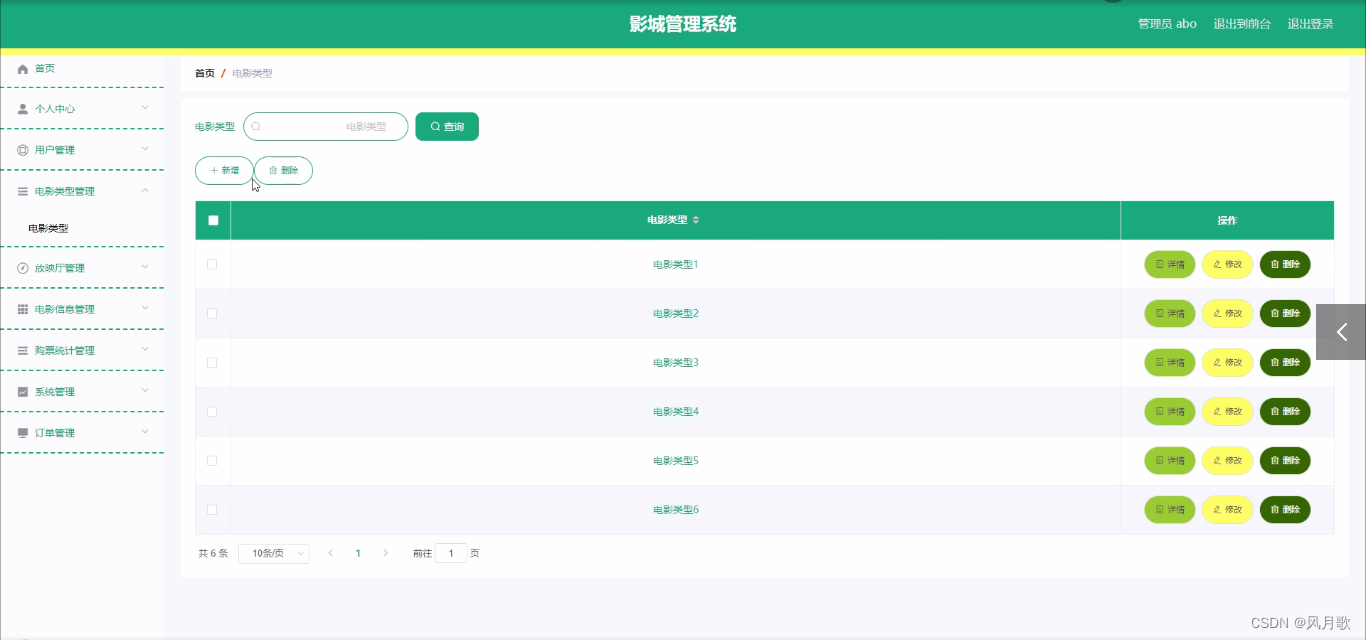Image resolution: width=1366 pixels, height=640 pixels.
Task: Click 详情 button for 电影类型4
Action: [1170, 411]
